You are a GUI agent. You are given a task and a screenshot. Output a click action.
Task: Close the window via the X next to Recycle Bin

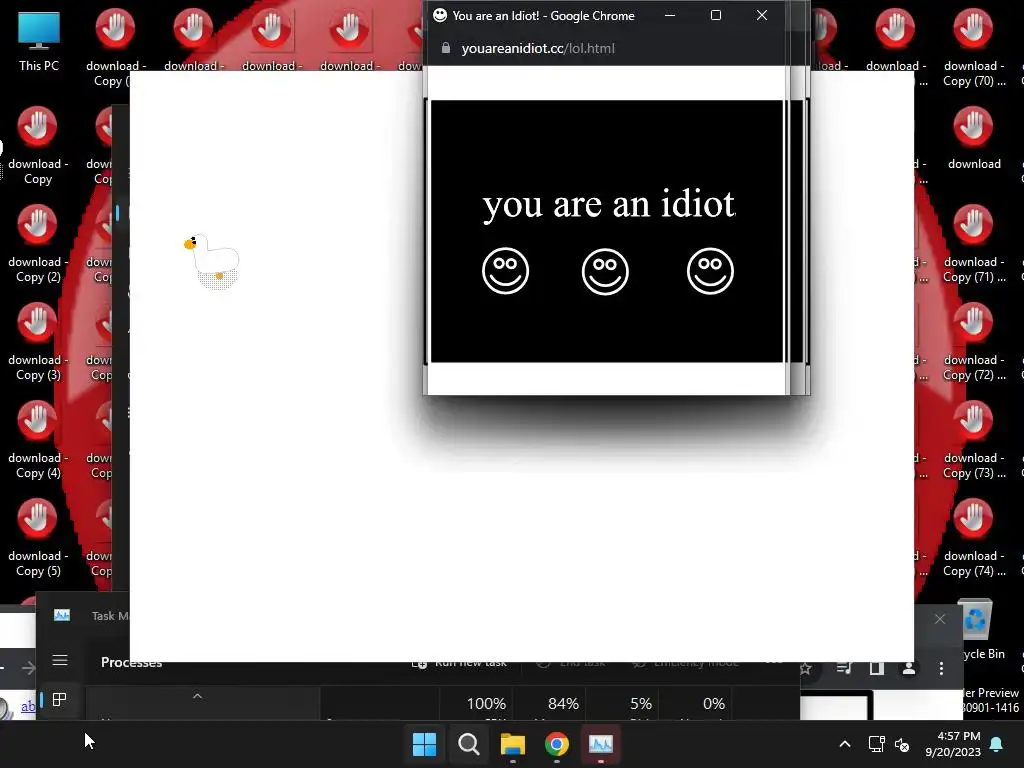(x=939, y=618)
